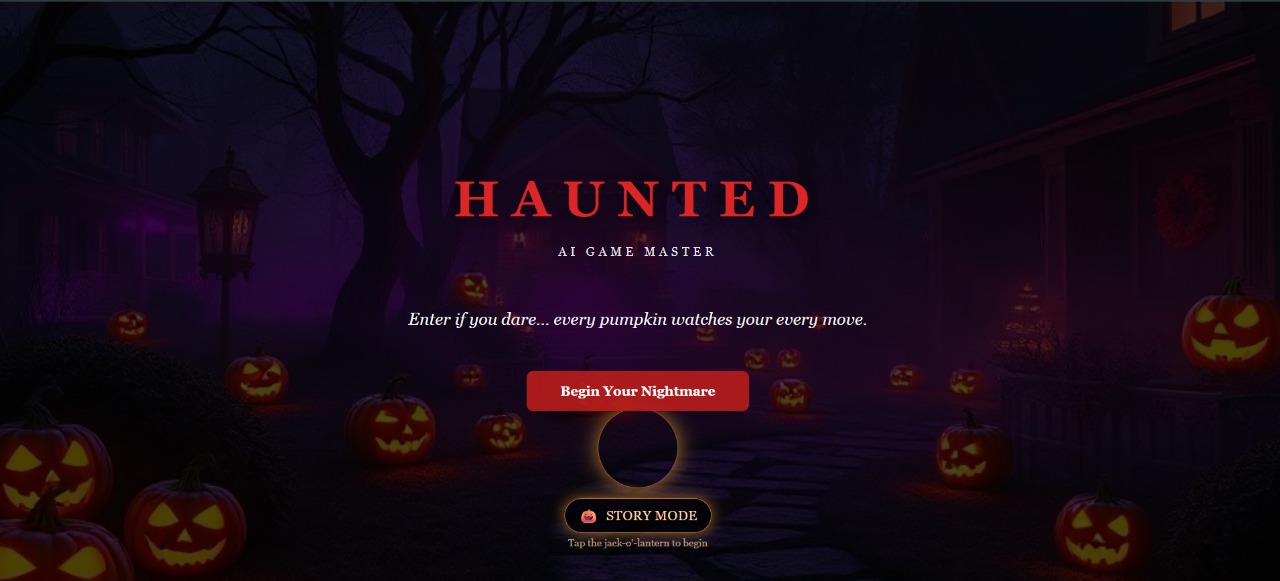
Task: Click the glowing pumpkin beside the porch fence
Action: (972, 451)
